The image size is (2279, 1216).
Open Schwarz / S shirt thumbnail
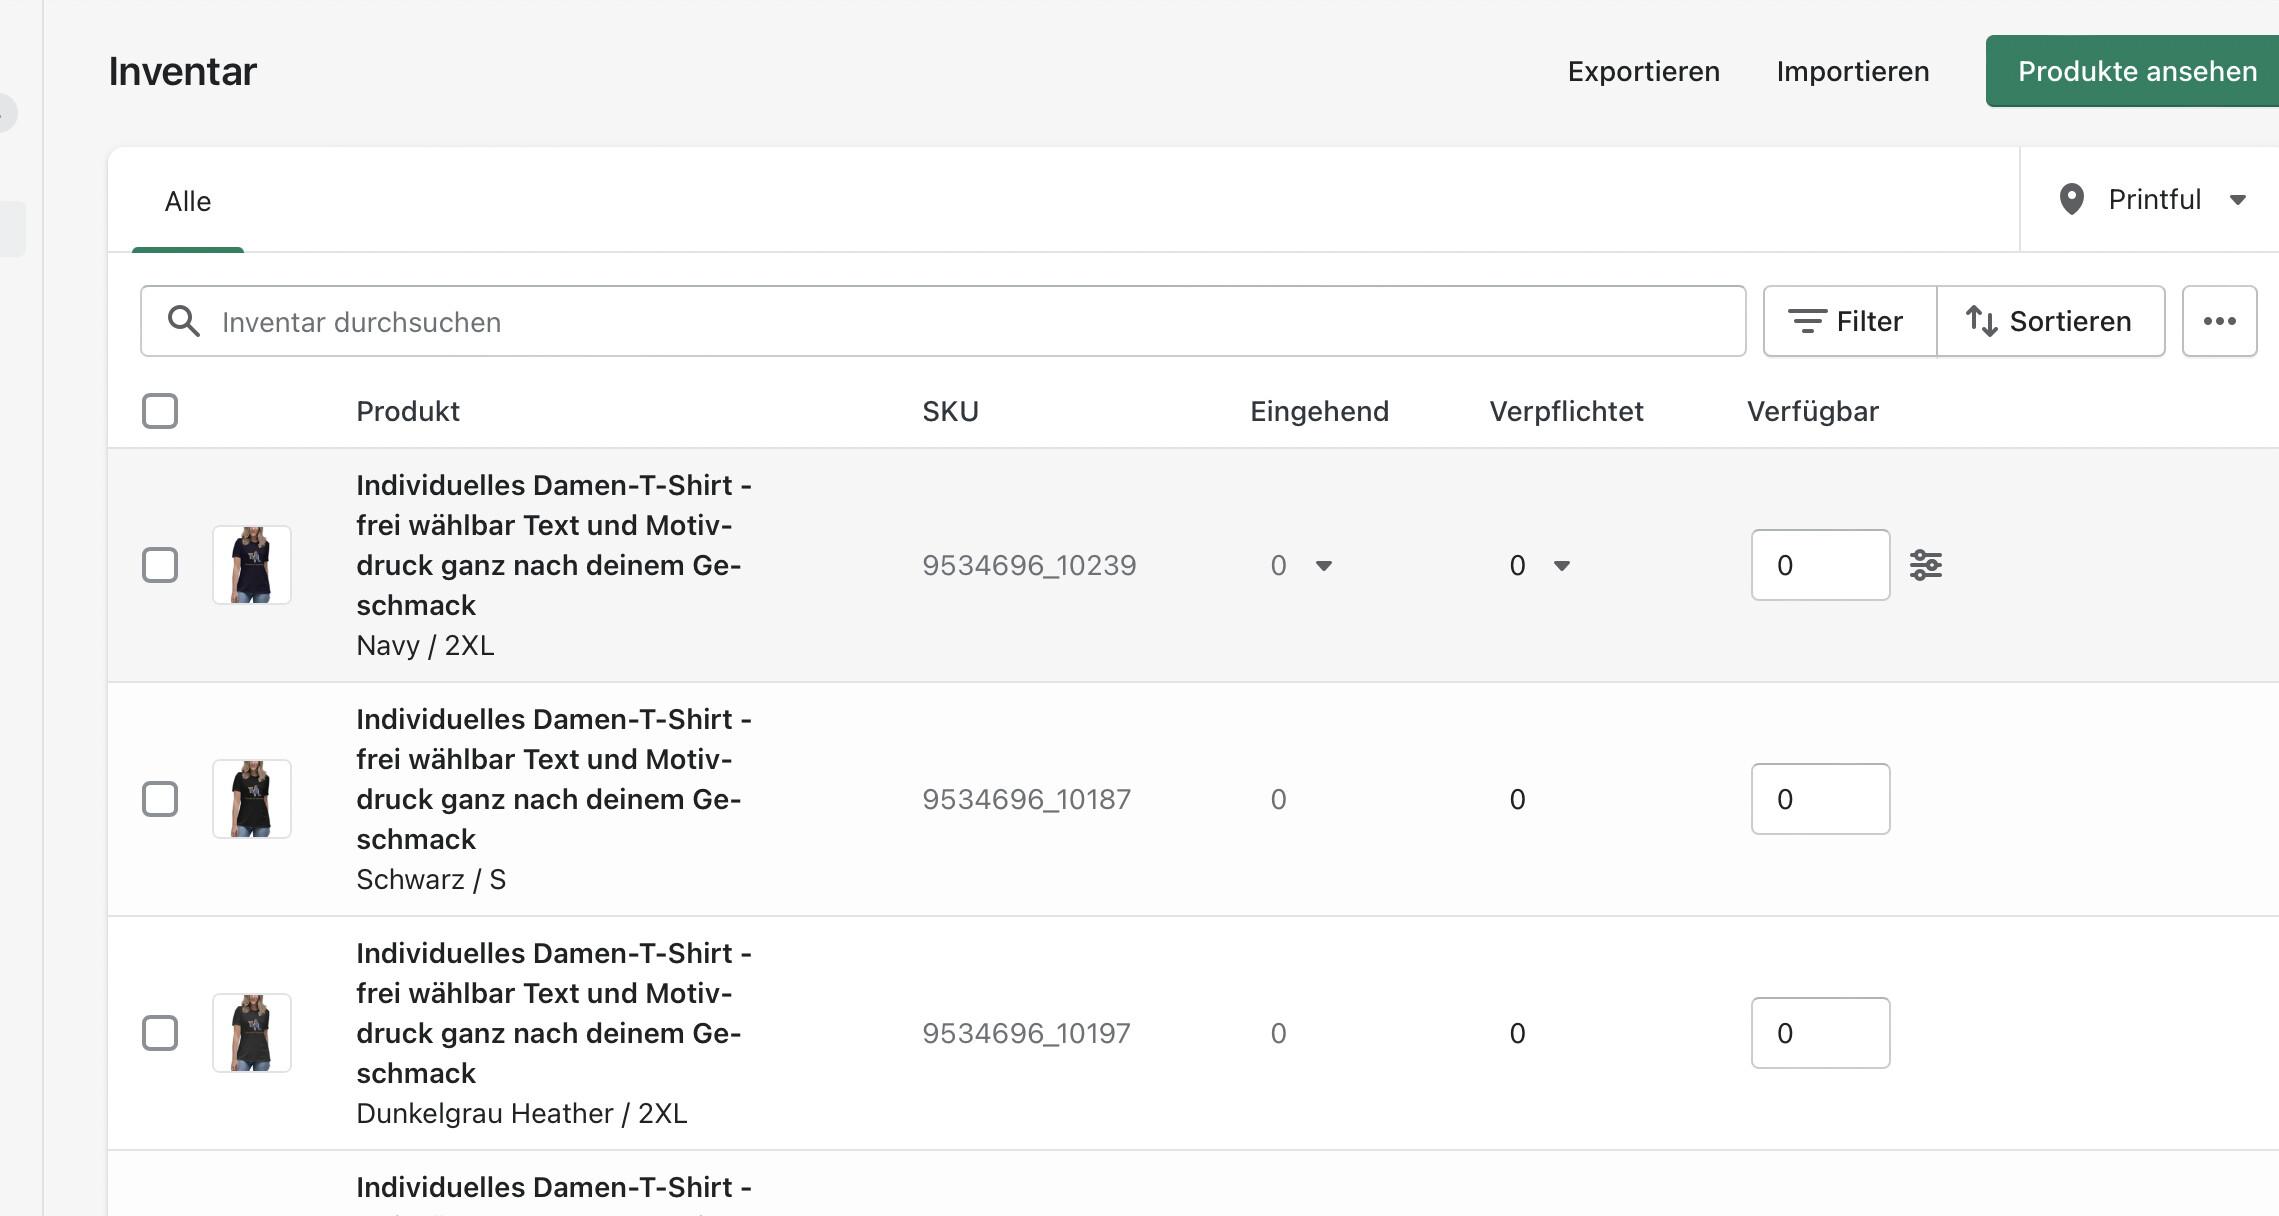coord(252,799)
